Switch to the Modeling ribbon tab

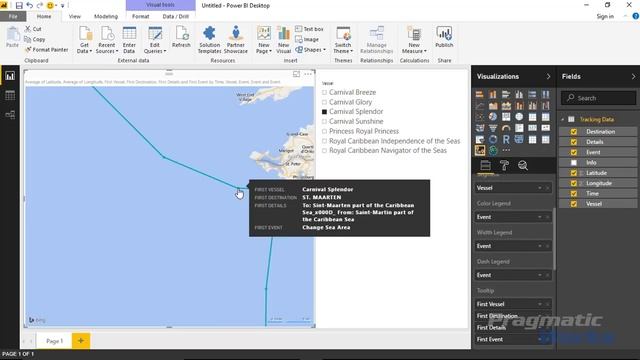[x=106, y=16]
